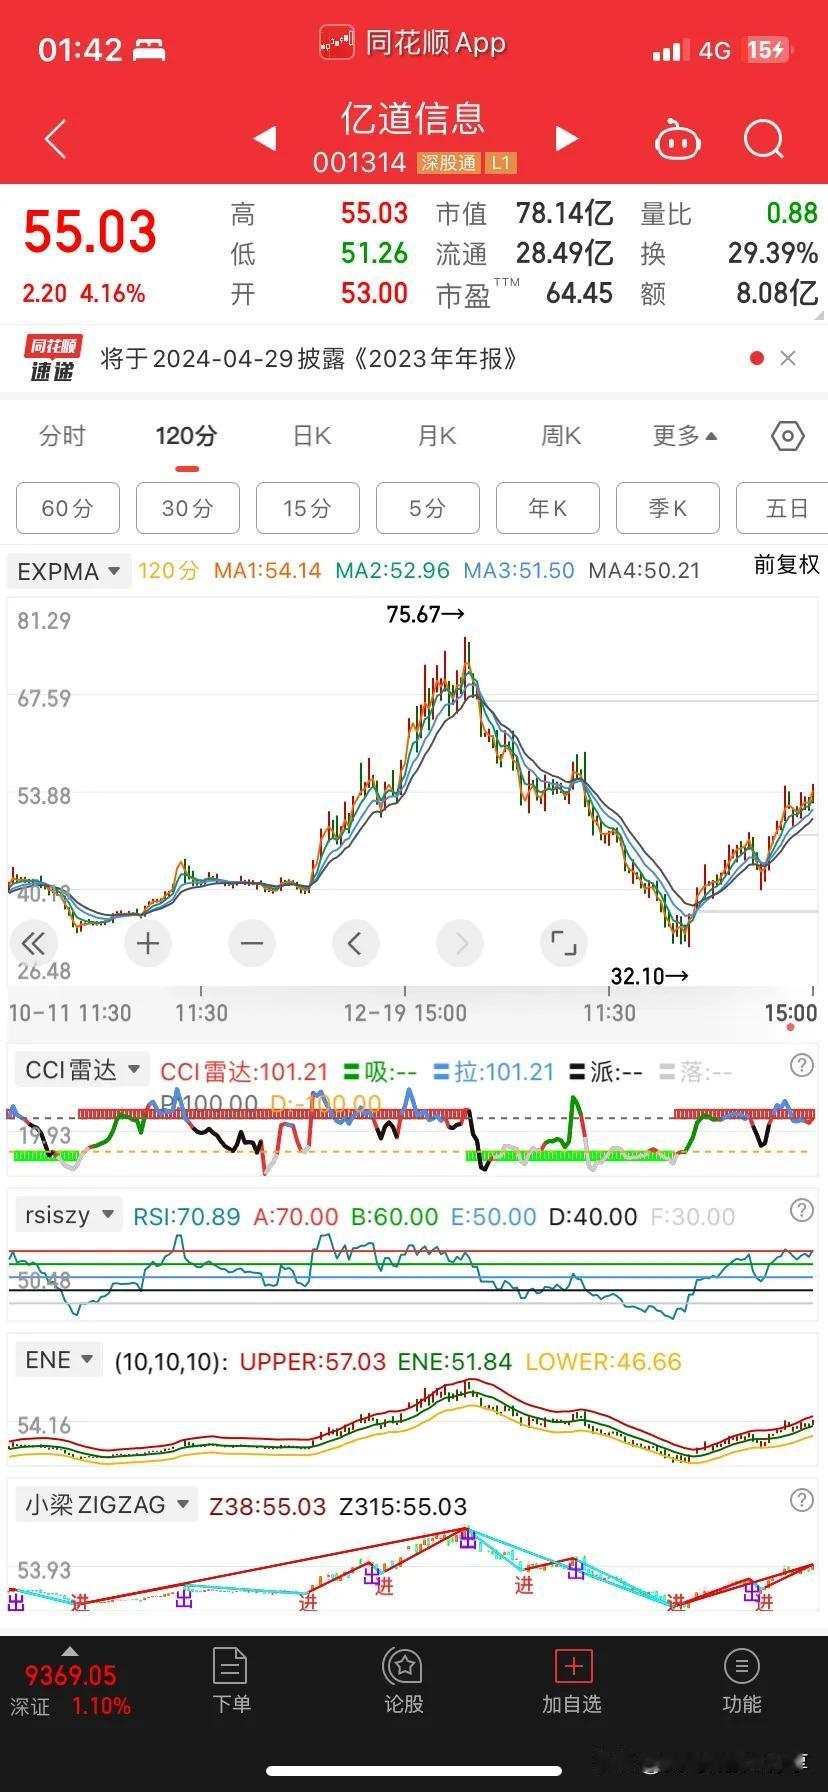Choose the 15分 period button
828x1792 pixels.
tap(308, 508)
